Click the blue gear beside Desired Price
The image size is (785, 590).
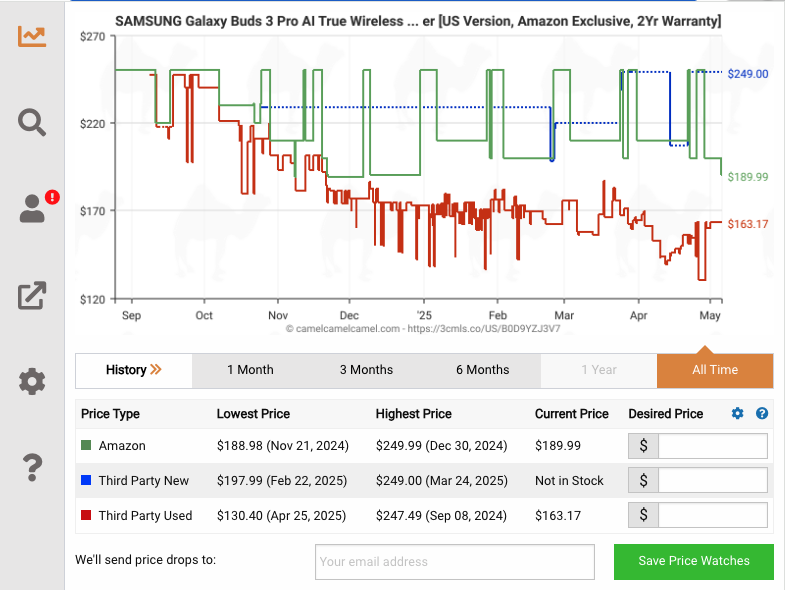pyautogui.click(x=738, y=414)
